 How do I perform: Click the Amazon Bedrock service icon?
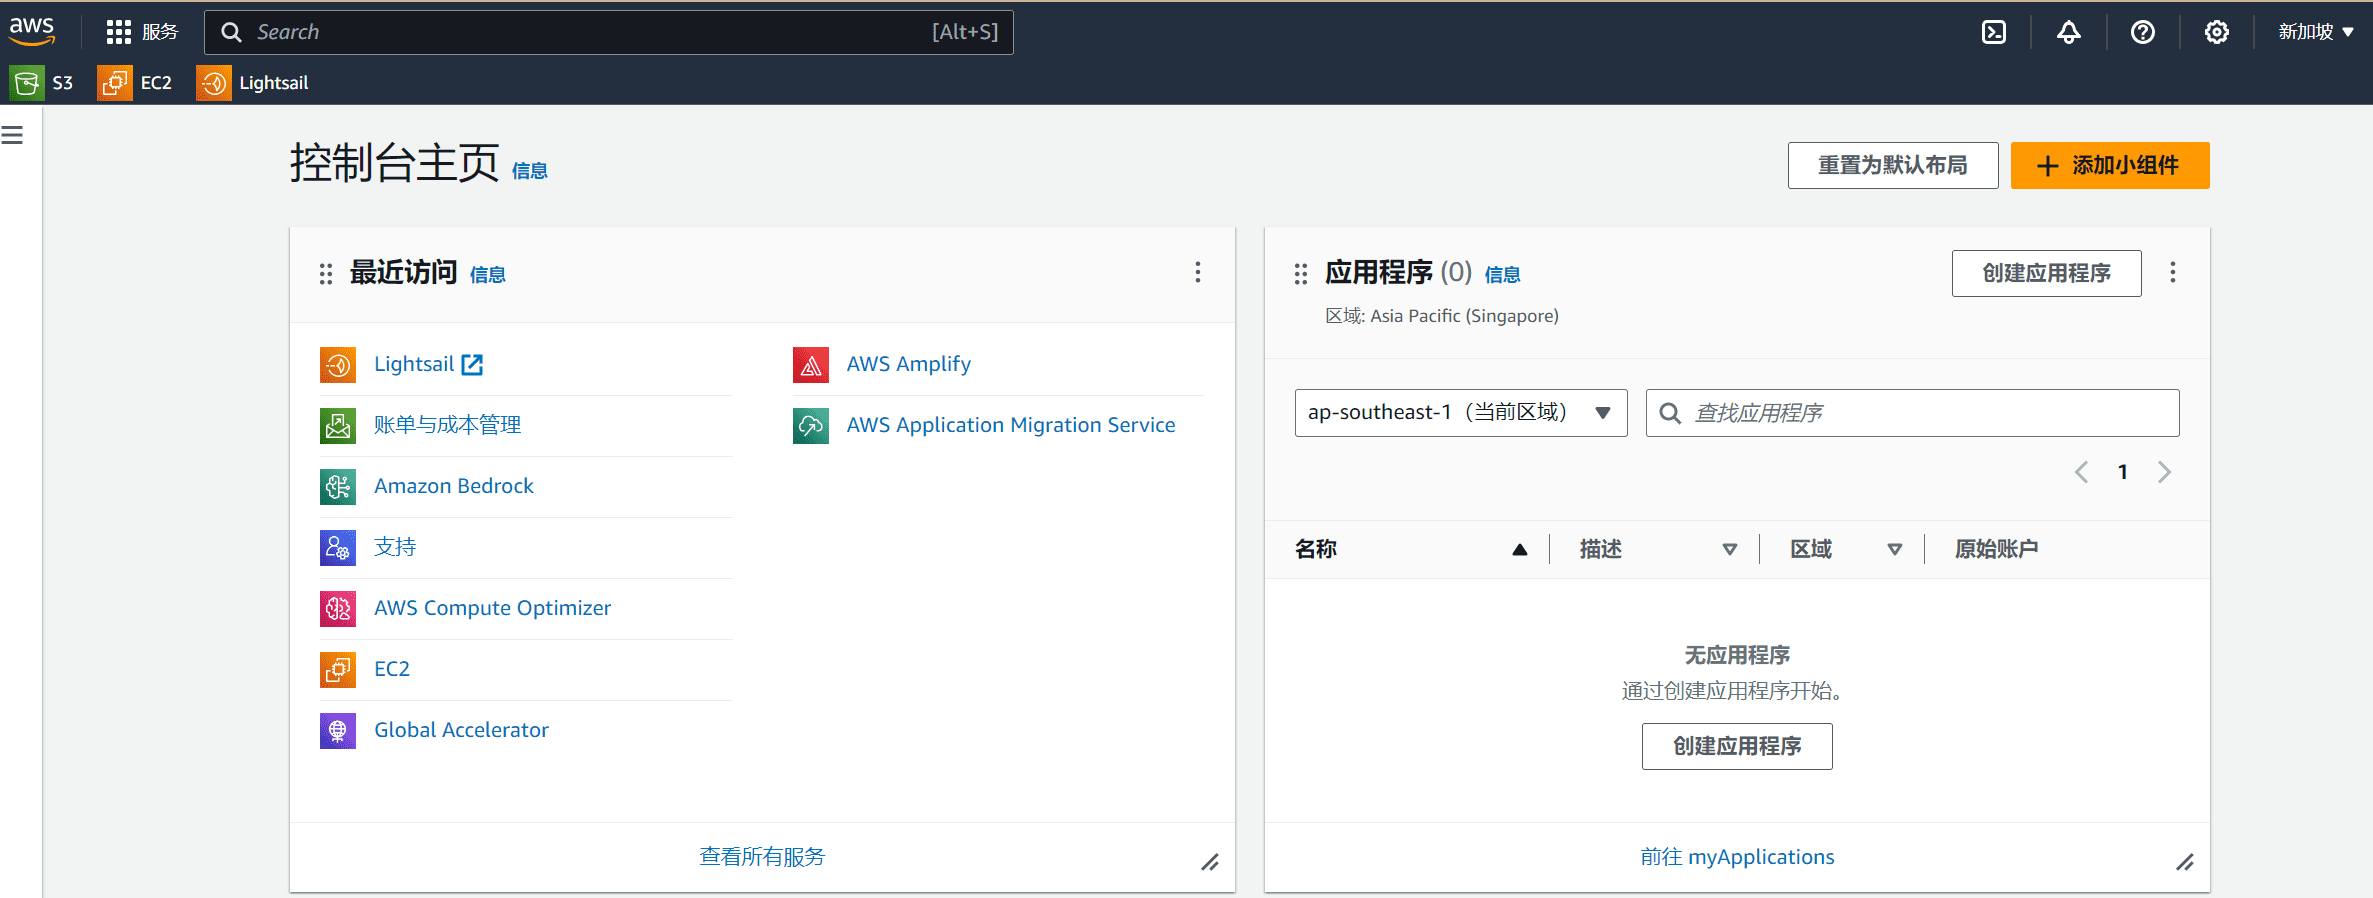(x=338, y=487)
